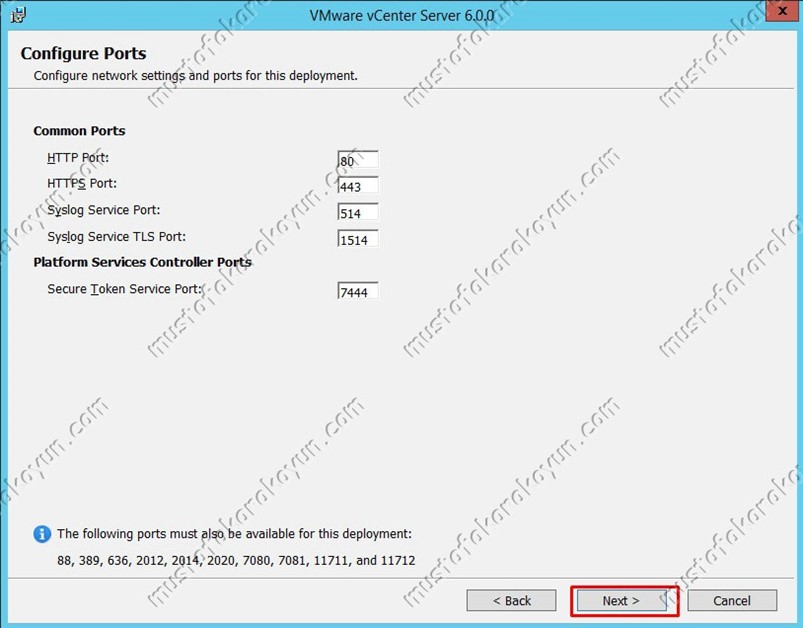Viewport: 803px width, 628px height.
Task: Click the "VMware vCenter Server 6.0.0" window title
Action: click(402, 15)
